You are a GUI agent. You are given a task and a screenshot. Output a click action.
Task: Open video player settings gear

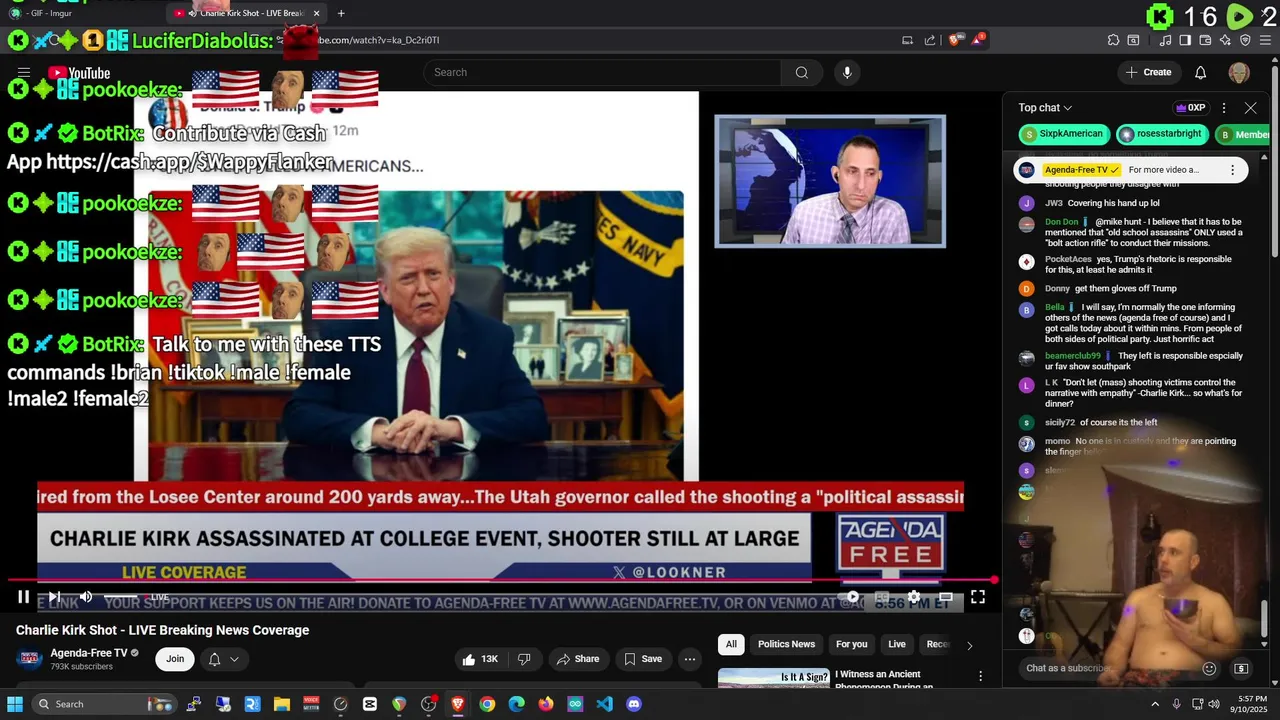914,597
